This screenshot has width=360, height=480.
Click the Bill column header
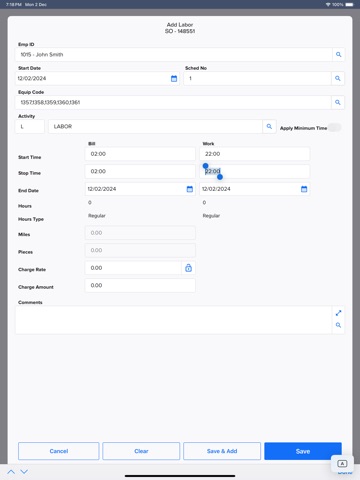point(92,144)
